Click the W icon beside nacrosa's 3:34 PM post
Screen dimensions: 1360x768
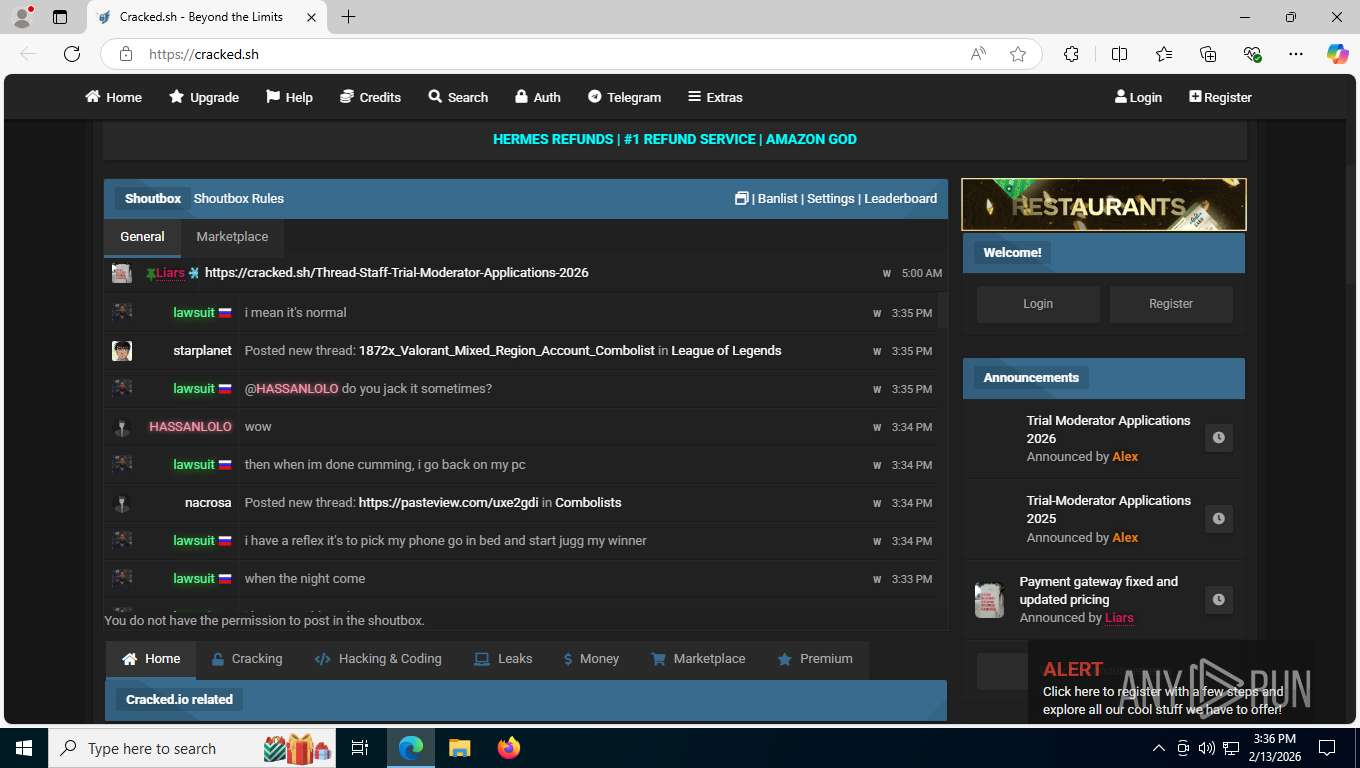877,503
